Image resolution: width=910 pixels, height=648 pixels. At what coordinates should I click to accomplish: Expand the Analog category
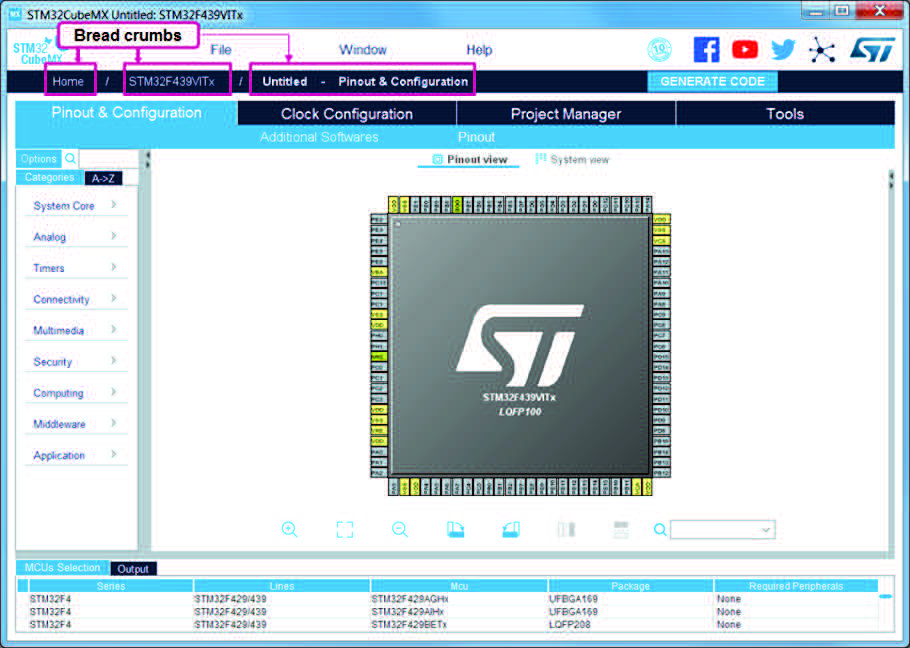[x=75, y=237]
